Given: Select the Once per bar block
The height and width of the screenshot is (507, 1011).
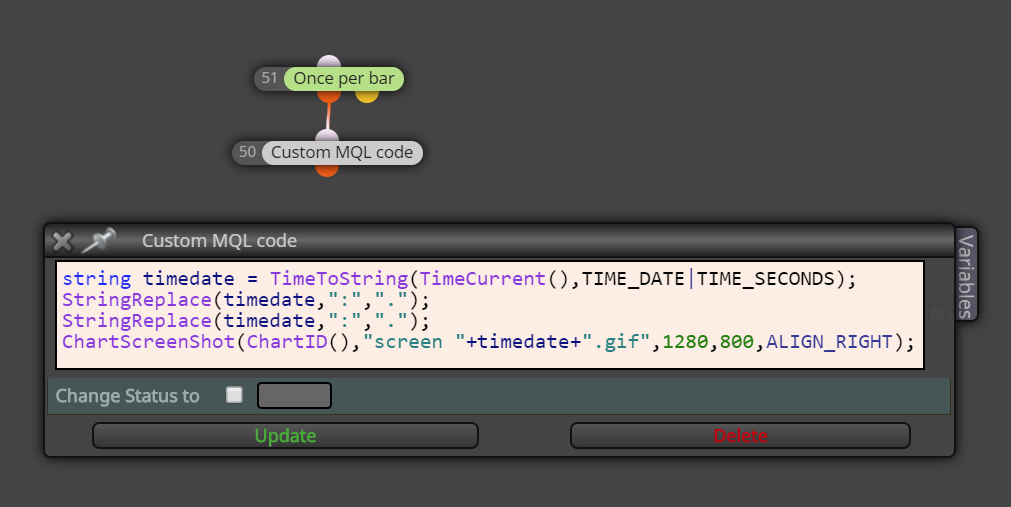Looking at the screenshot, I should [x=344, y=79].
